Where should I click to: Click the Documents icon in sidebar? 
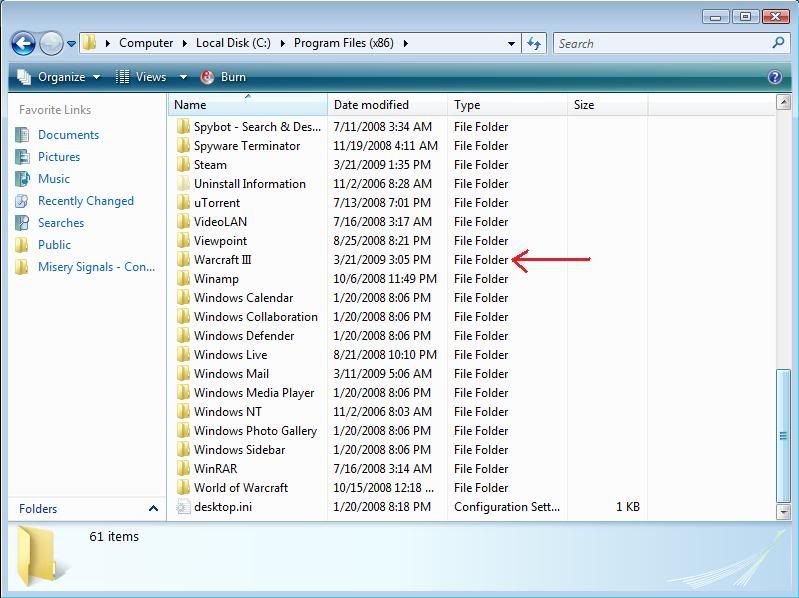tap(22, 135)
